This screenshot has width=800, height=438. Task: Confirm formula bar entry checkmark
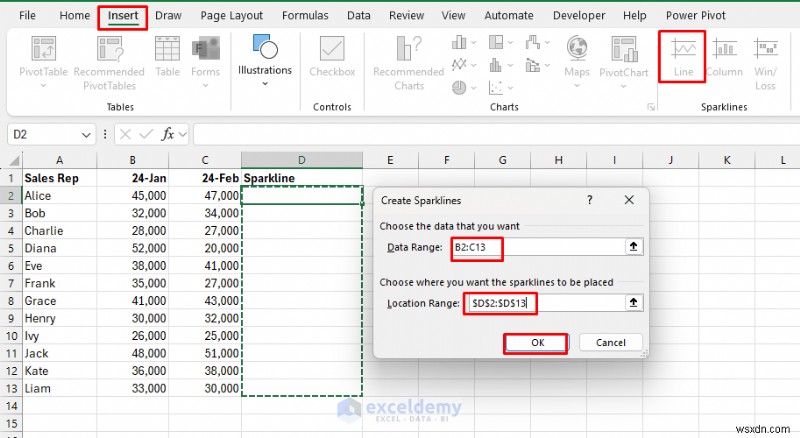pos(146,134)
